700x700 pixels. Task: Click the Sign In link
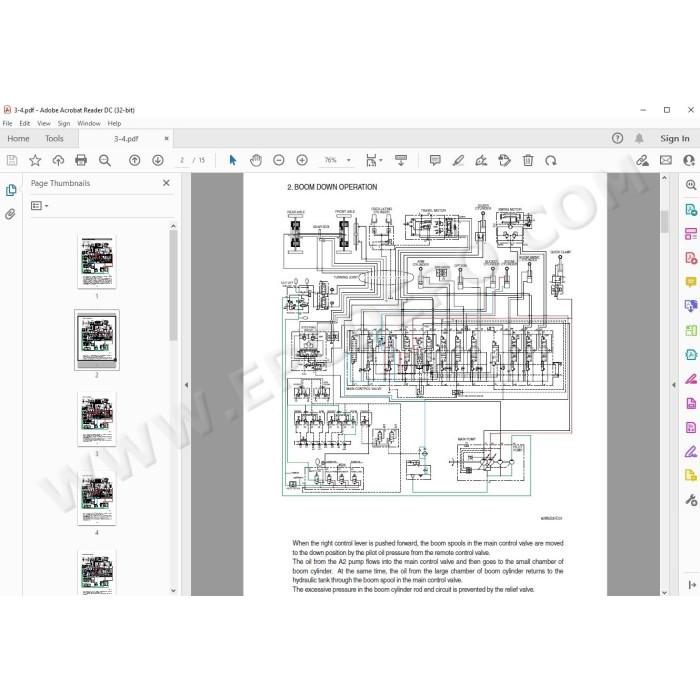(x=675, y=138)
